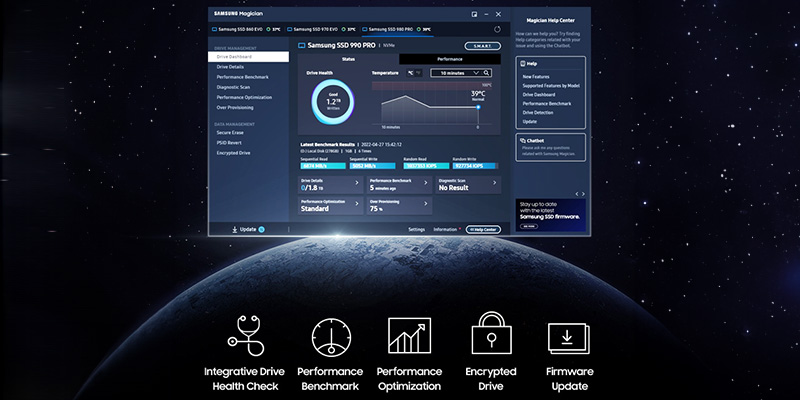Click the current temperature point on graph
Viewport: 800px width, 400px height.
click(x=478, y=107)
